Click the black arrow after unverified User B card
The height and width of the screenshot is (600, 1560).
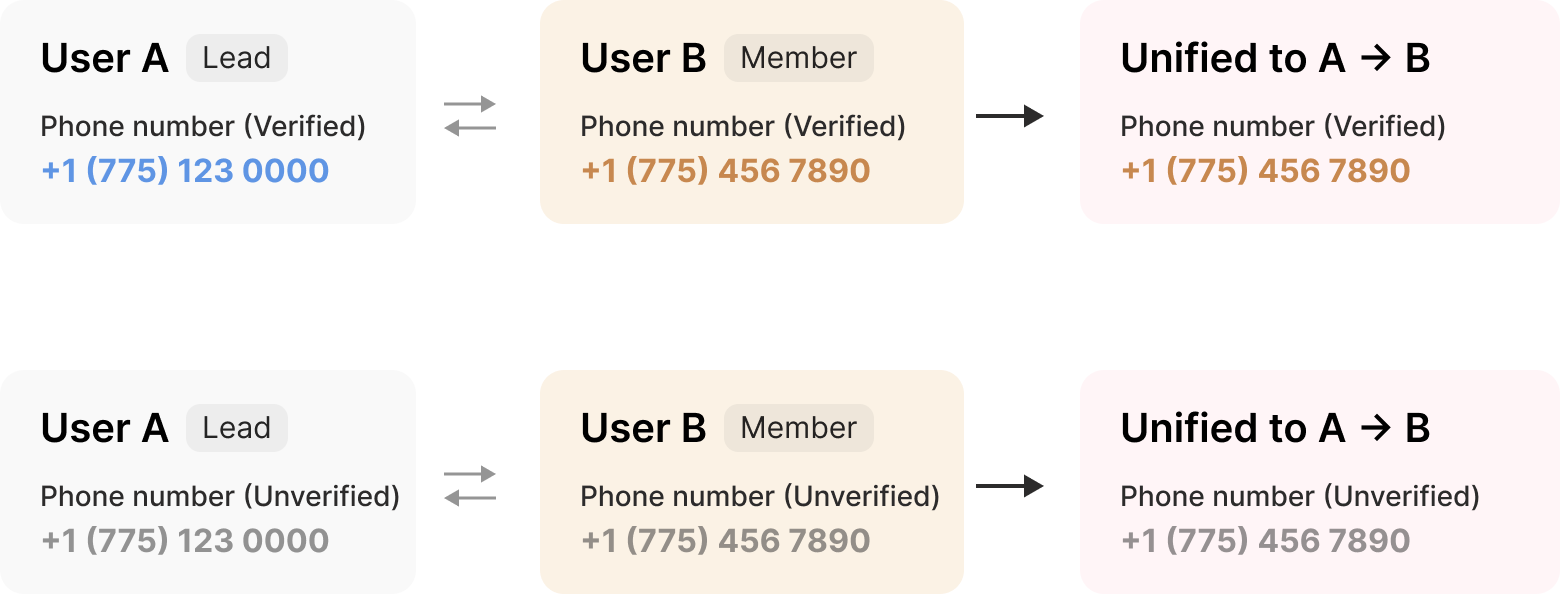point(1009,486)
